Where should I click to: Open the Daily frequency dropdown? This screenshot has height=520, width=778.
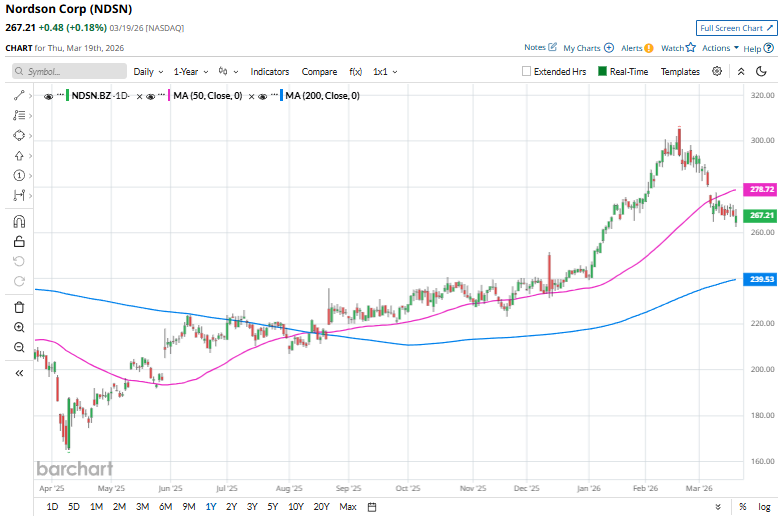pos(148,72)
